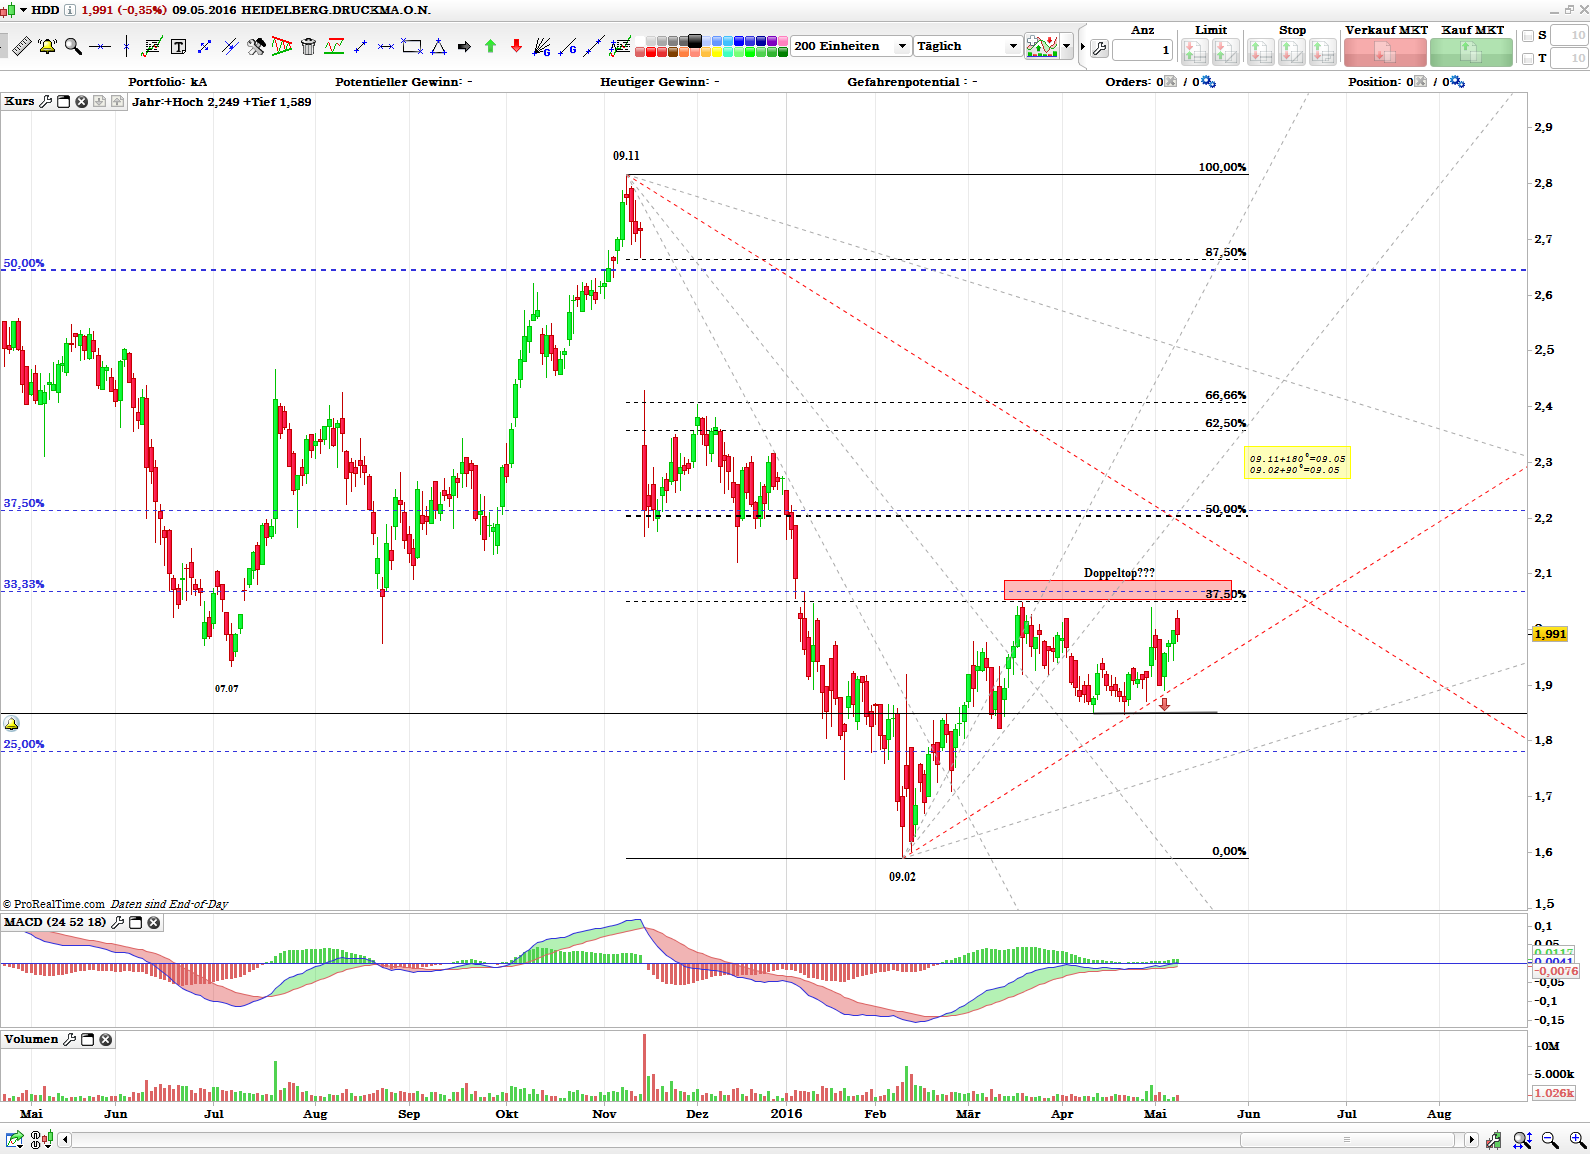Click the scrollbar left arrow
Screen dimensions: 1590x1154
coord(65,1140)
